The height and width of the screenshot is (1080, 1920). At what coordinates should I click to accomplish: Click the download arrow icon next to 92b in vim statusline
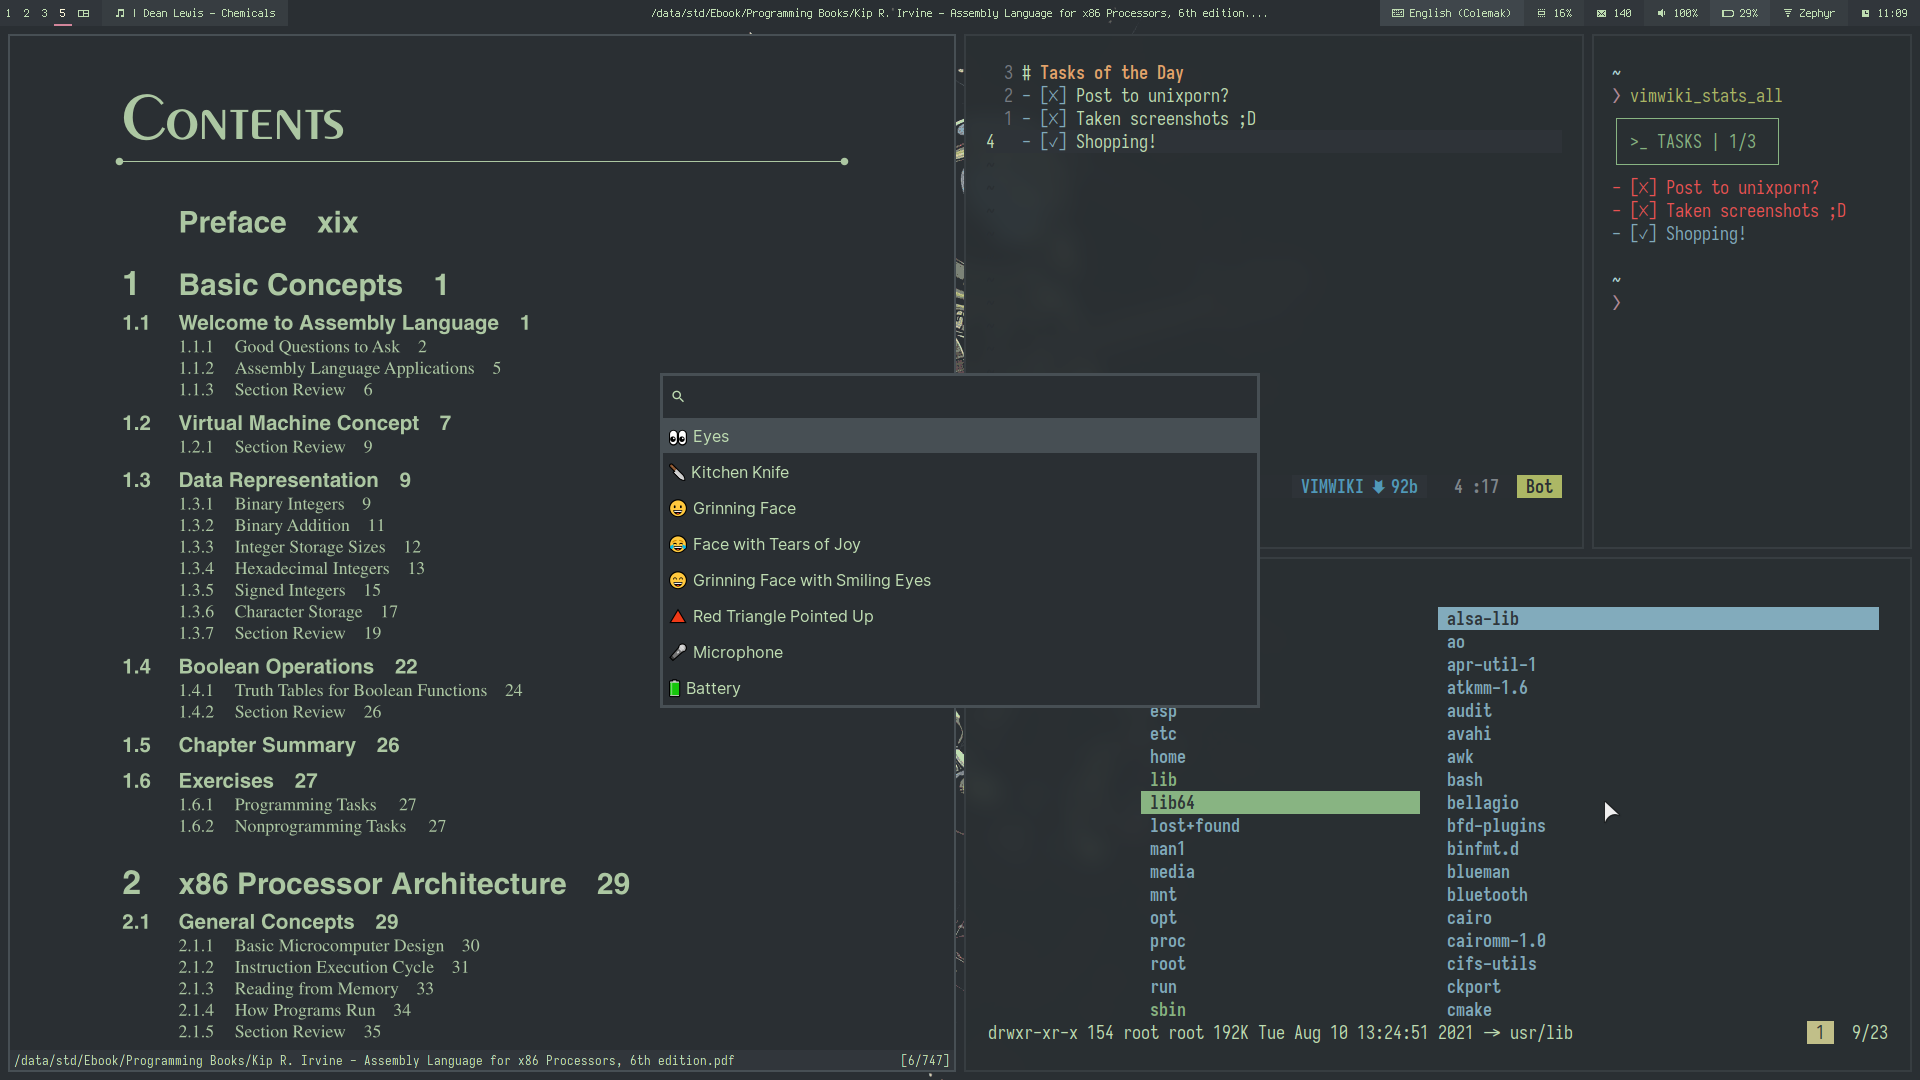pos(1378,487)
